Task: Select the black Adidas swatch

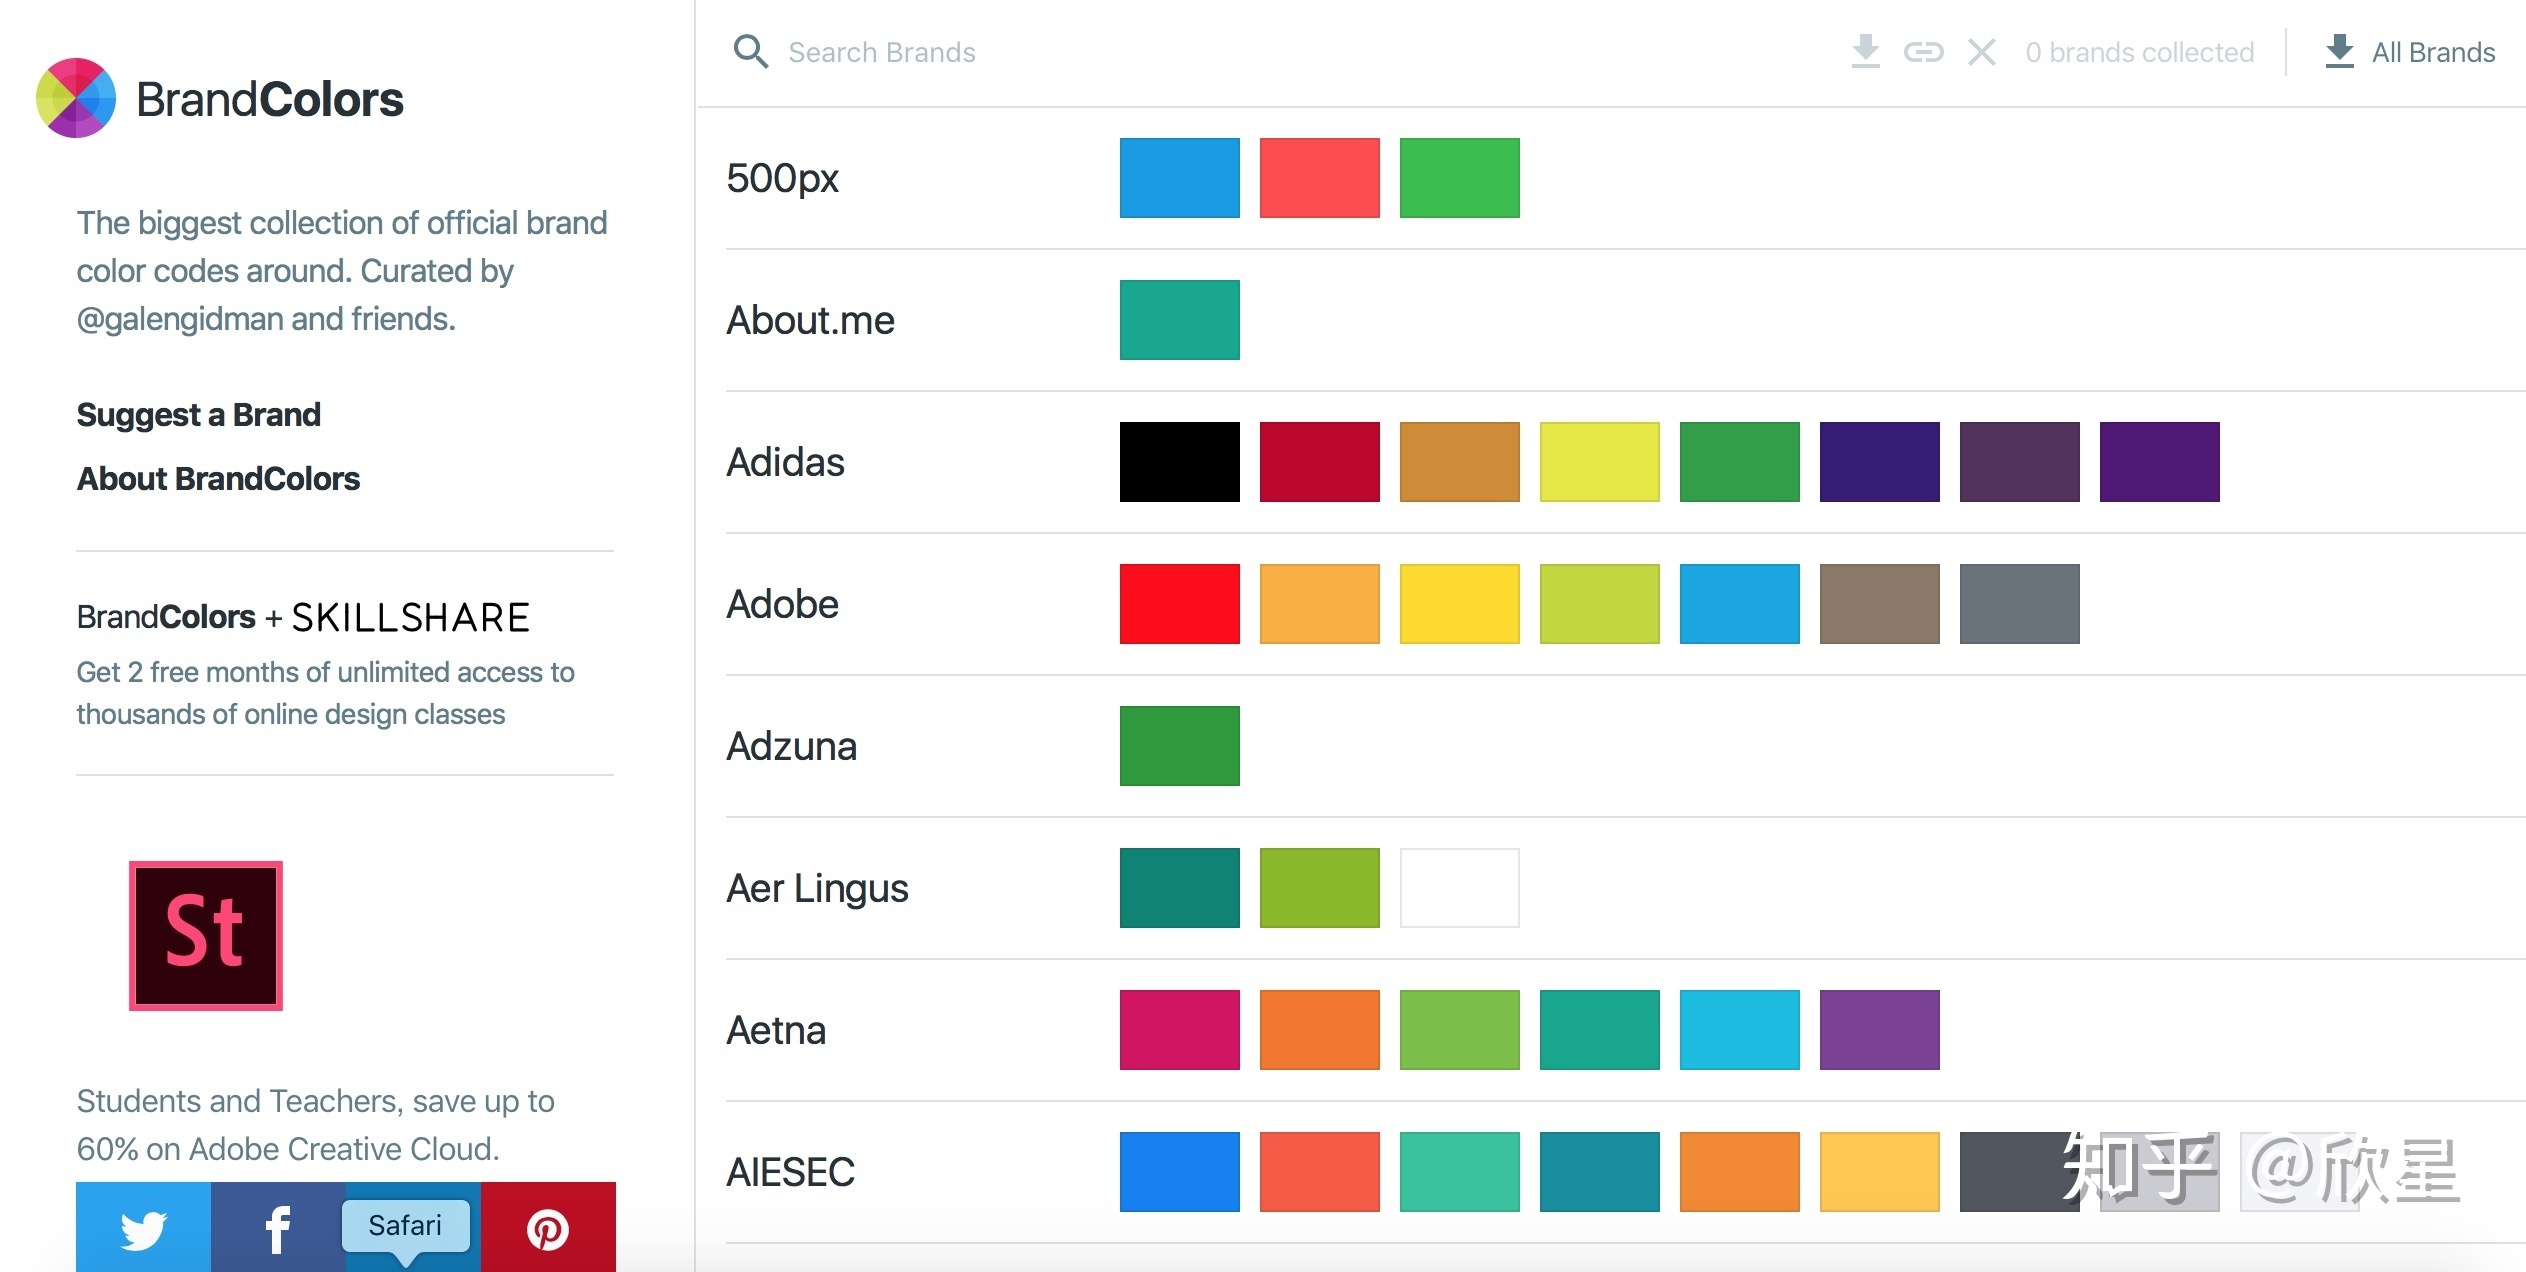Action: coord(1179,462)
